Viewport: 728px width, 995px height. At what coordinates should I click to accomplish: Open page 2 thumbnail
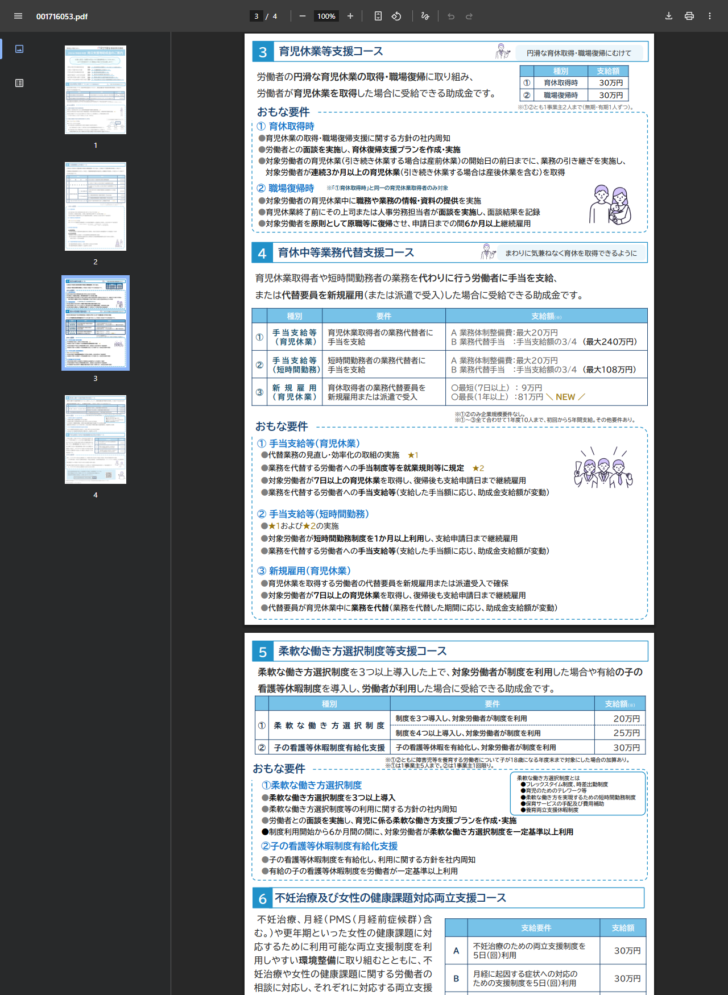point(95,206)
